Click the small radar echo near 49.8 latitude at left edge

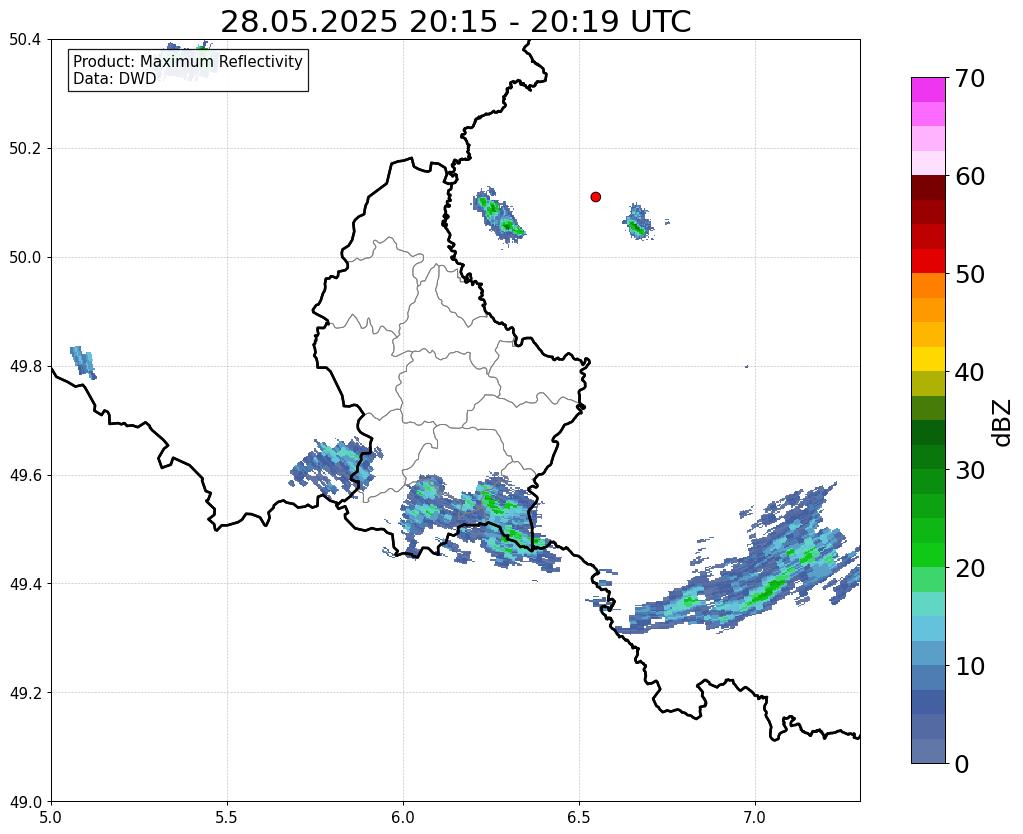click(84, 362)
